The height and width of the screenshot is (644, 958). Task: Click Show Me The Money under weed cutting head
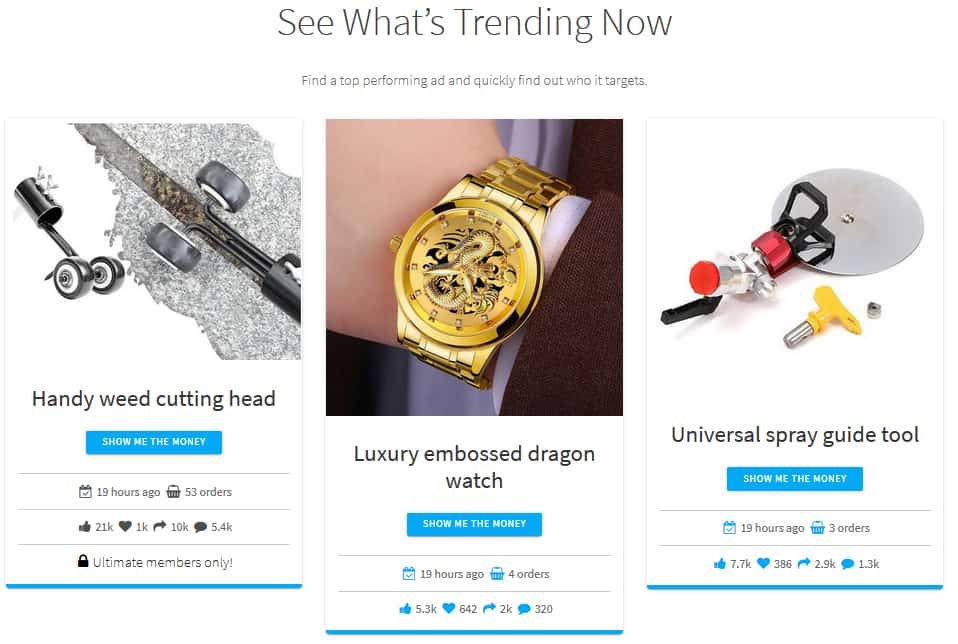[x=154, y=442]
